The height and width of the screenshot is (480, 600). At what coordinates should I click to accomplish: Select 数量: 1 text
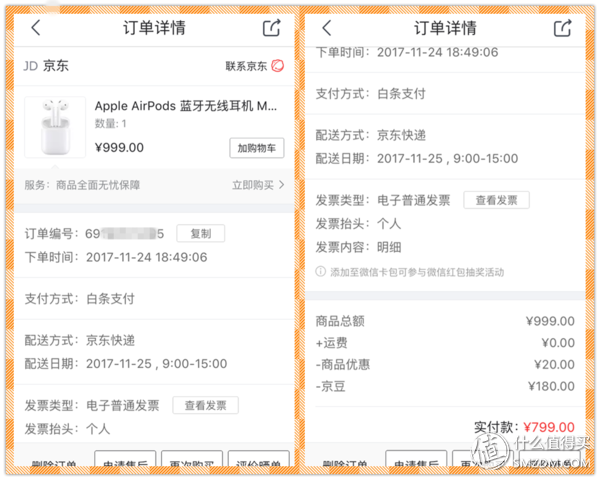pyautogui.click(x=110, y=124)
